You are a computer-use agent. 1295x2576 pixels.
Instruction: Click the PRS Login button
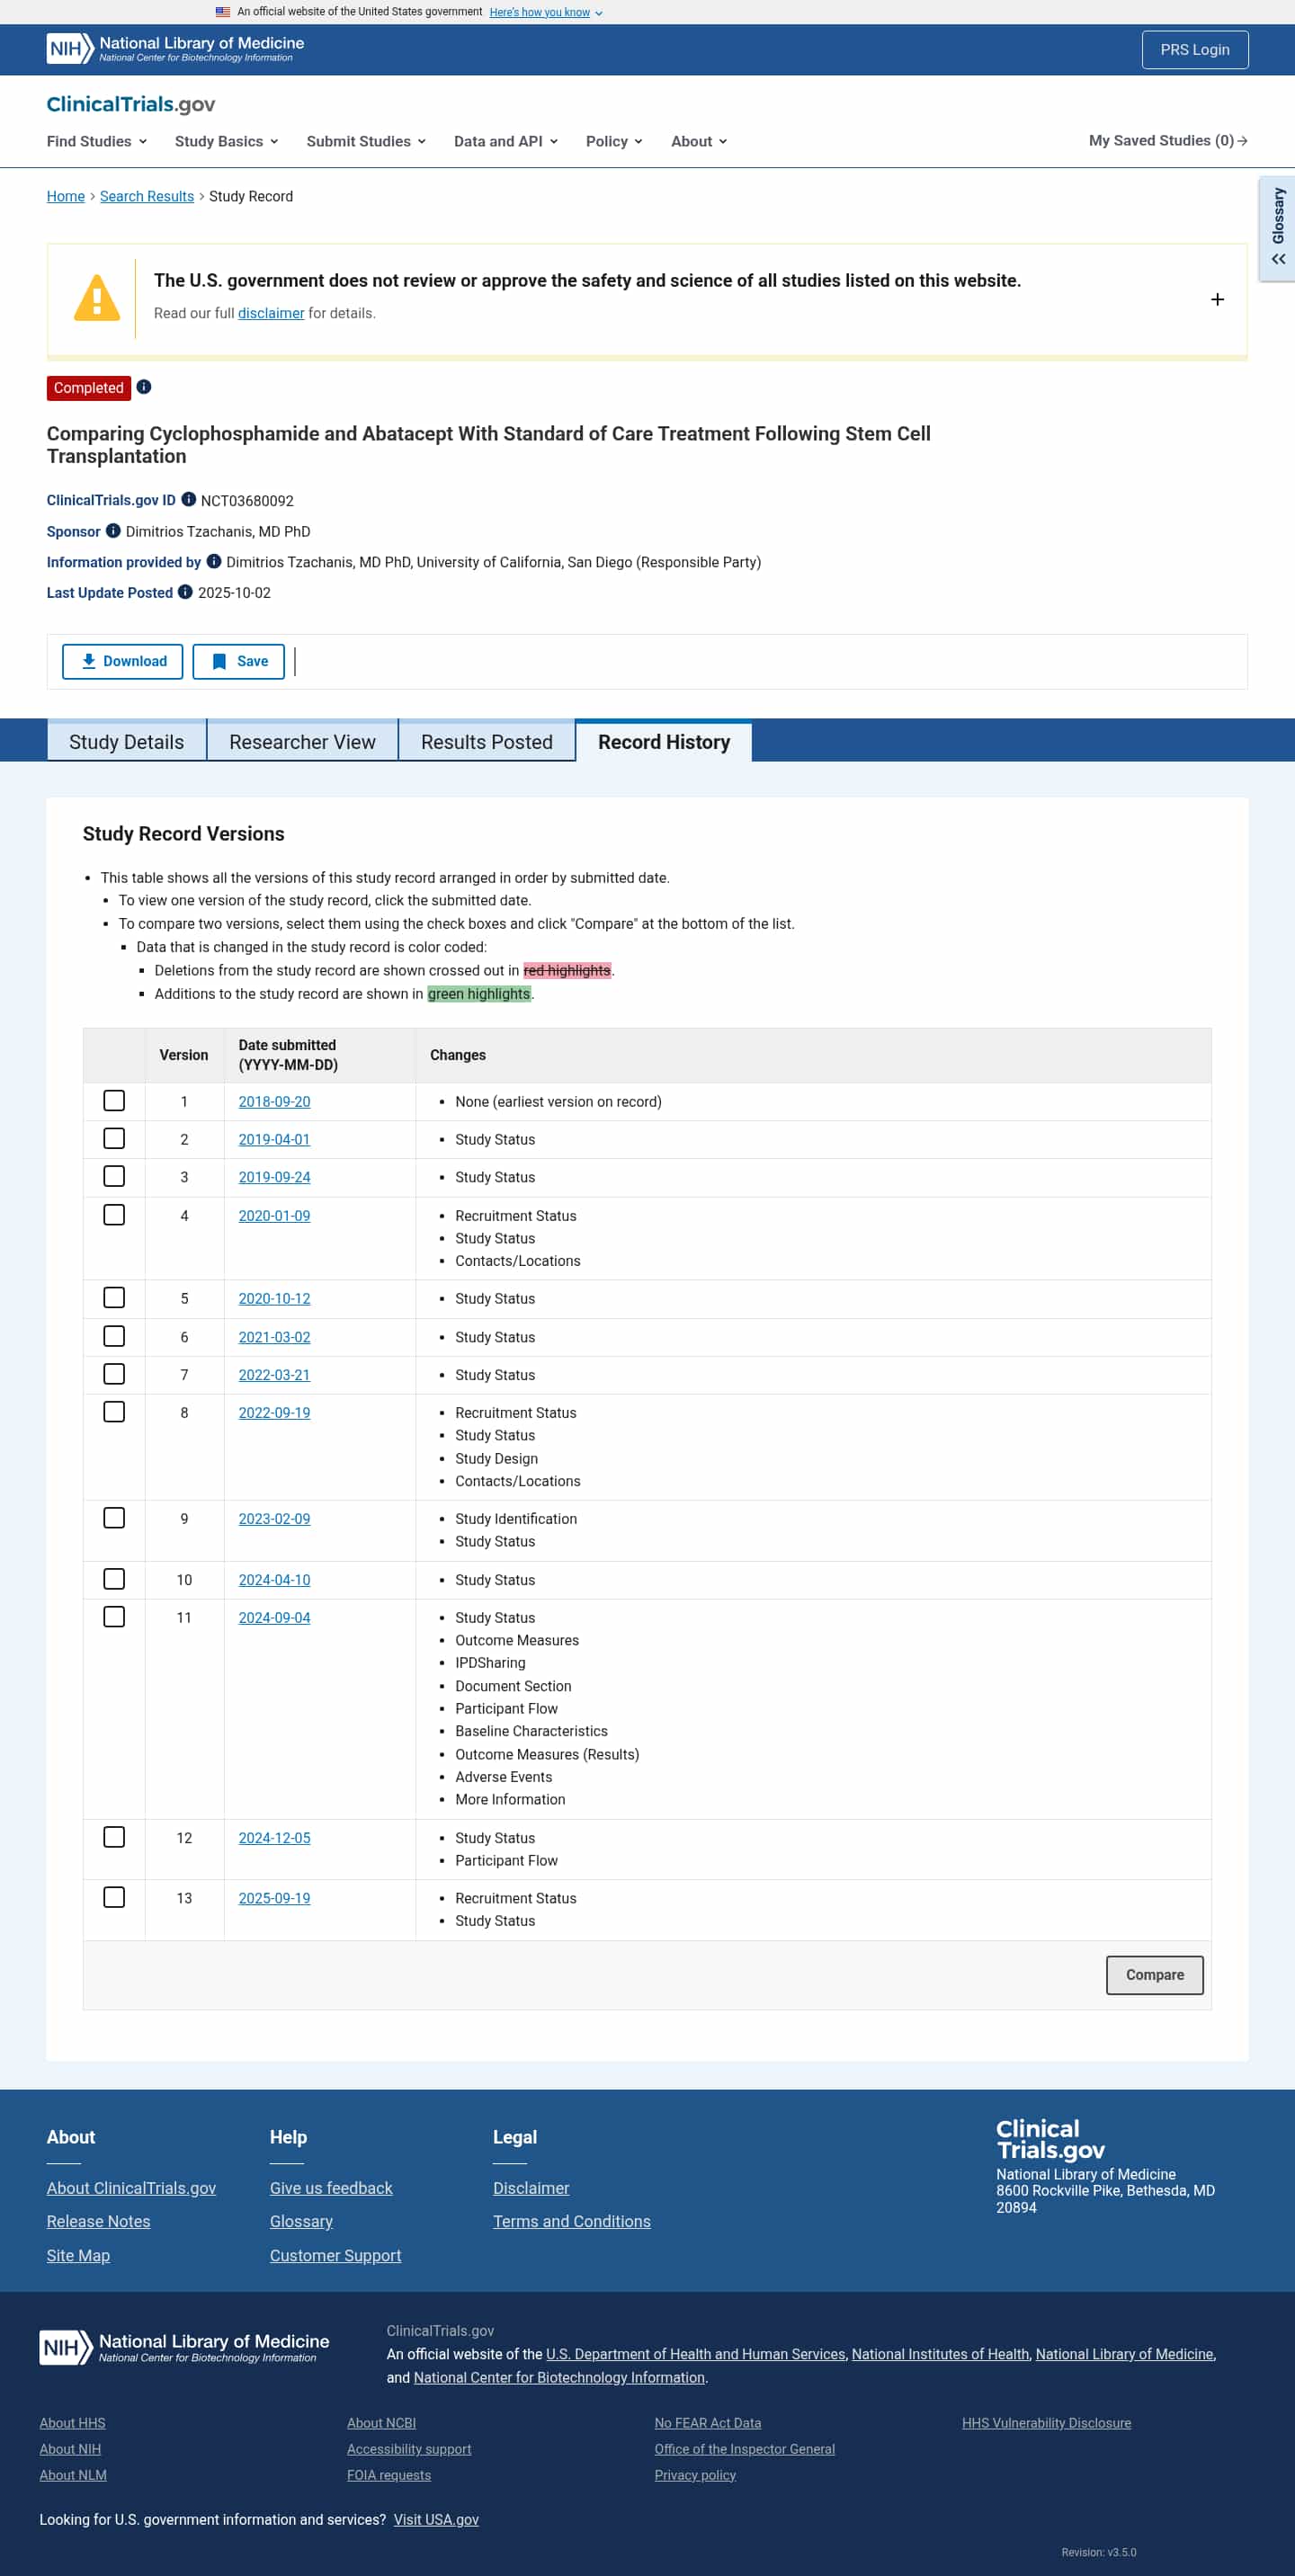click(x=1195, y=49)
